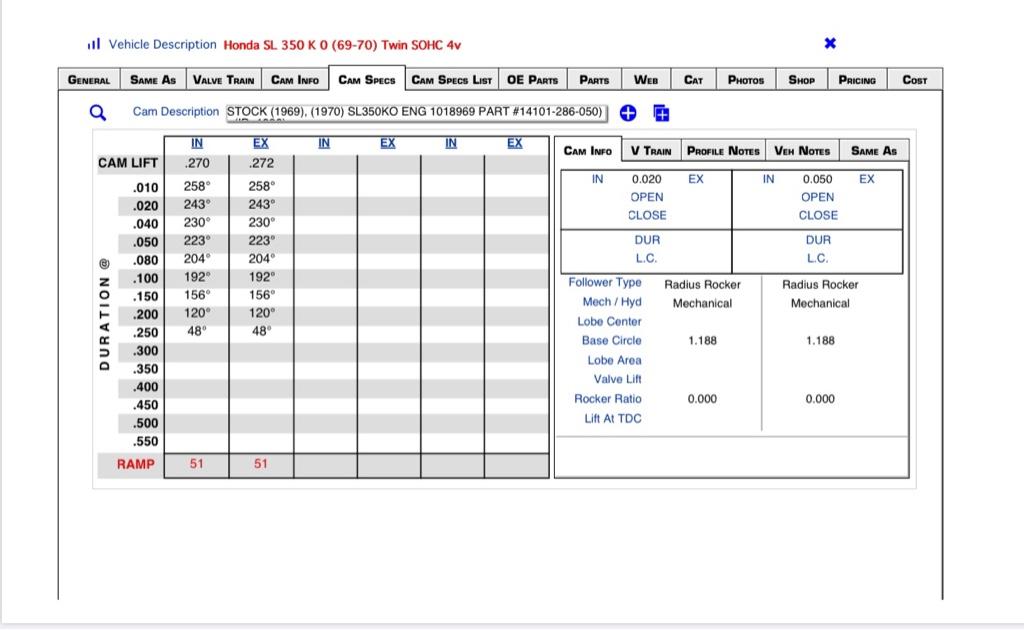Open the Same As sub-tab in right panel

pos(874,151)
